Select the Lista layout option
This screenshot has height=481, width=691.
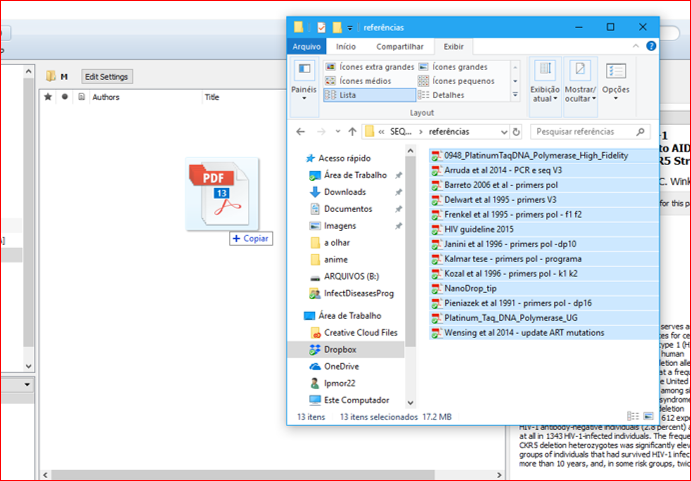point(369,95)
